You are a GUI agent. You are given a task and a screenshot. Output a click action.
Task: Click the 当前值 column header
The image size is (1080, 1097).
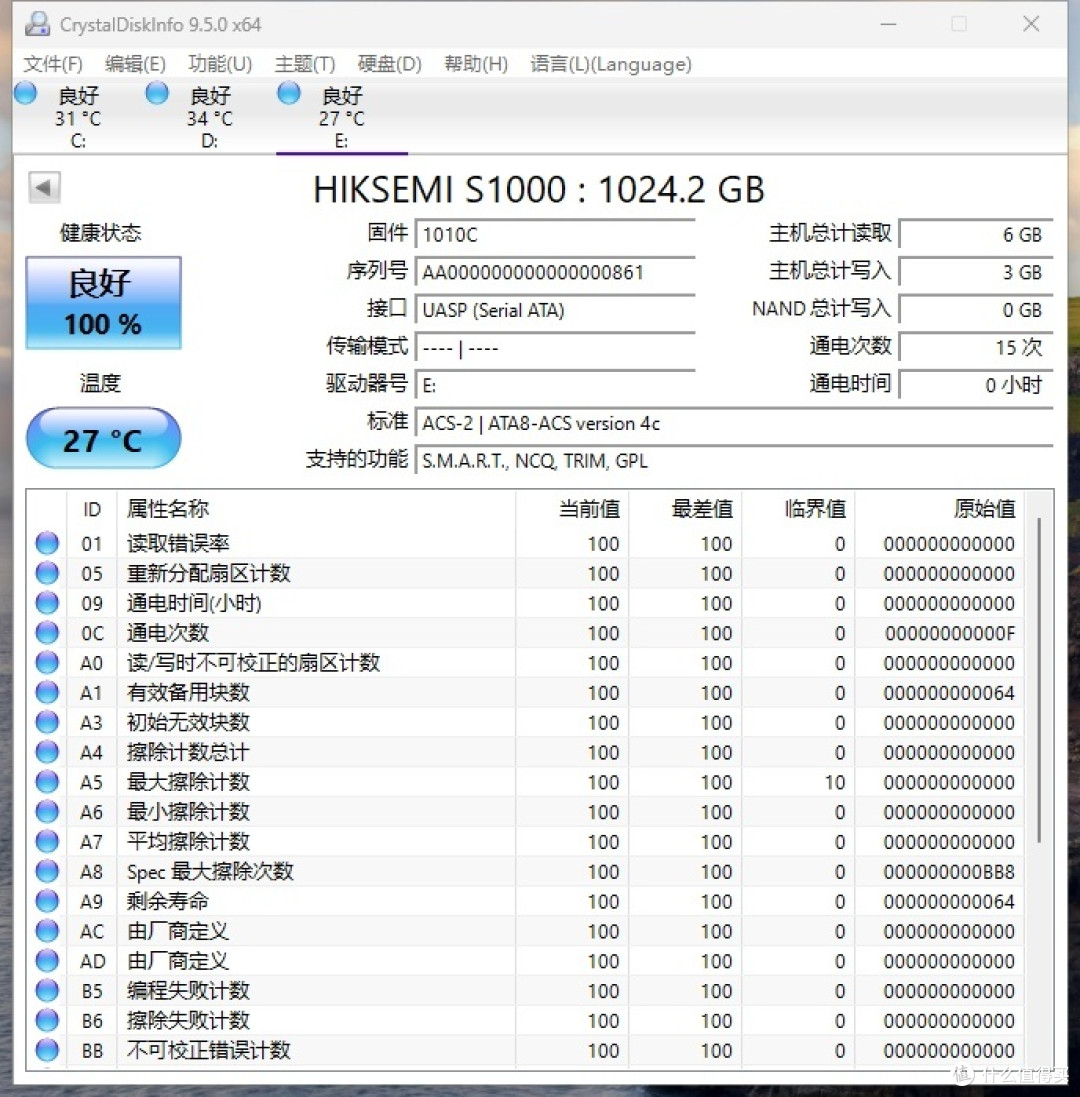572,509
